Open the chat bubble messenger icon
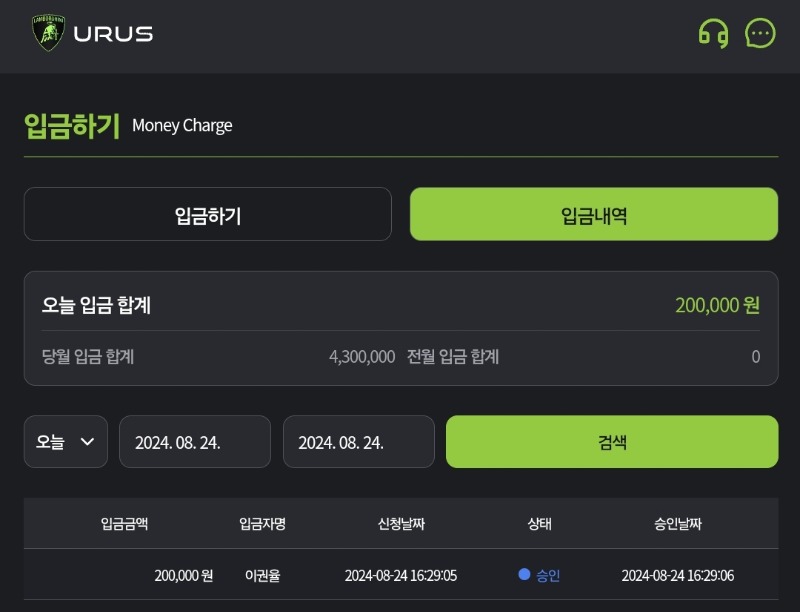The height and width of the screenshot is (612, 800). [760, 34]
